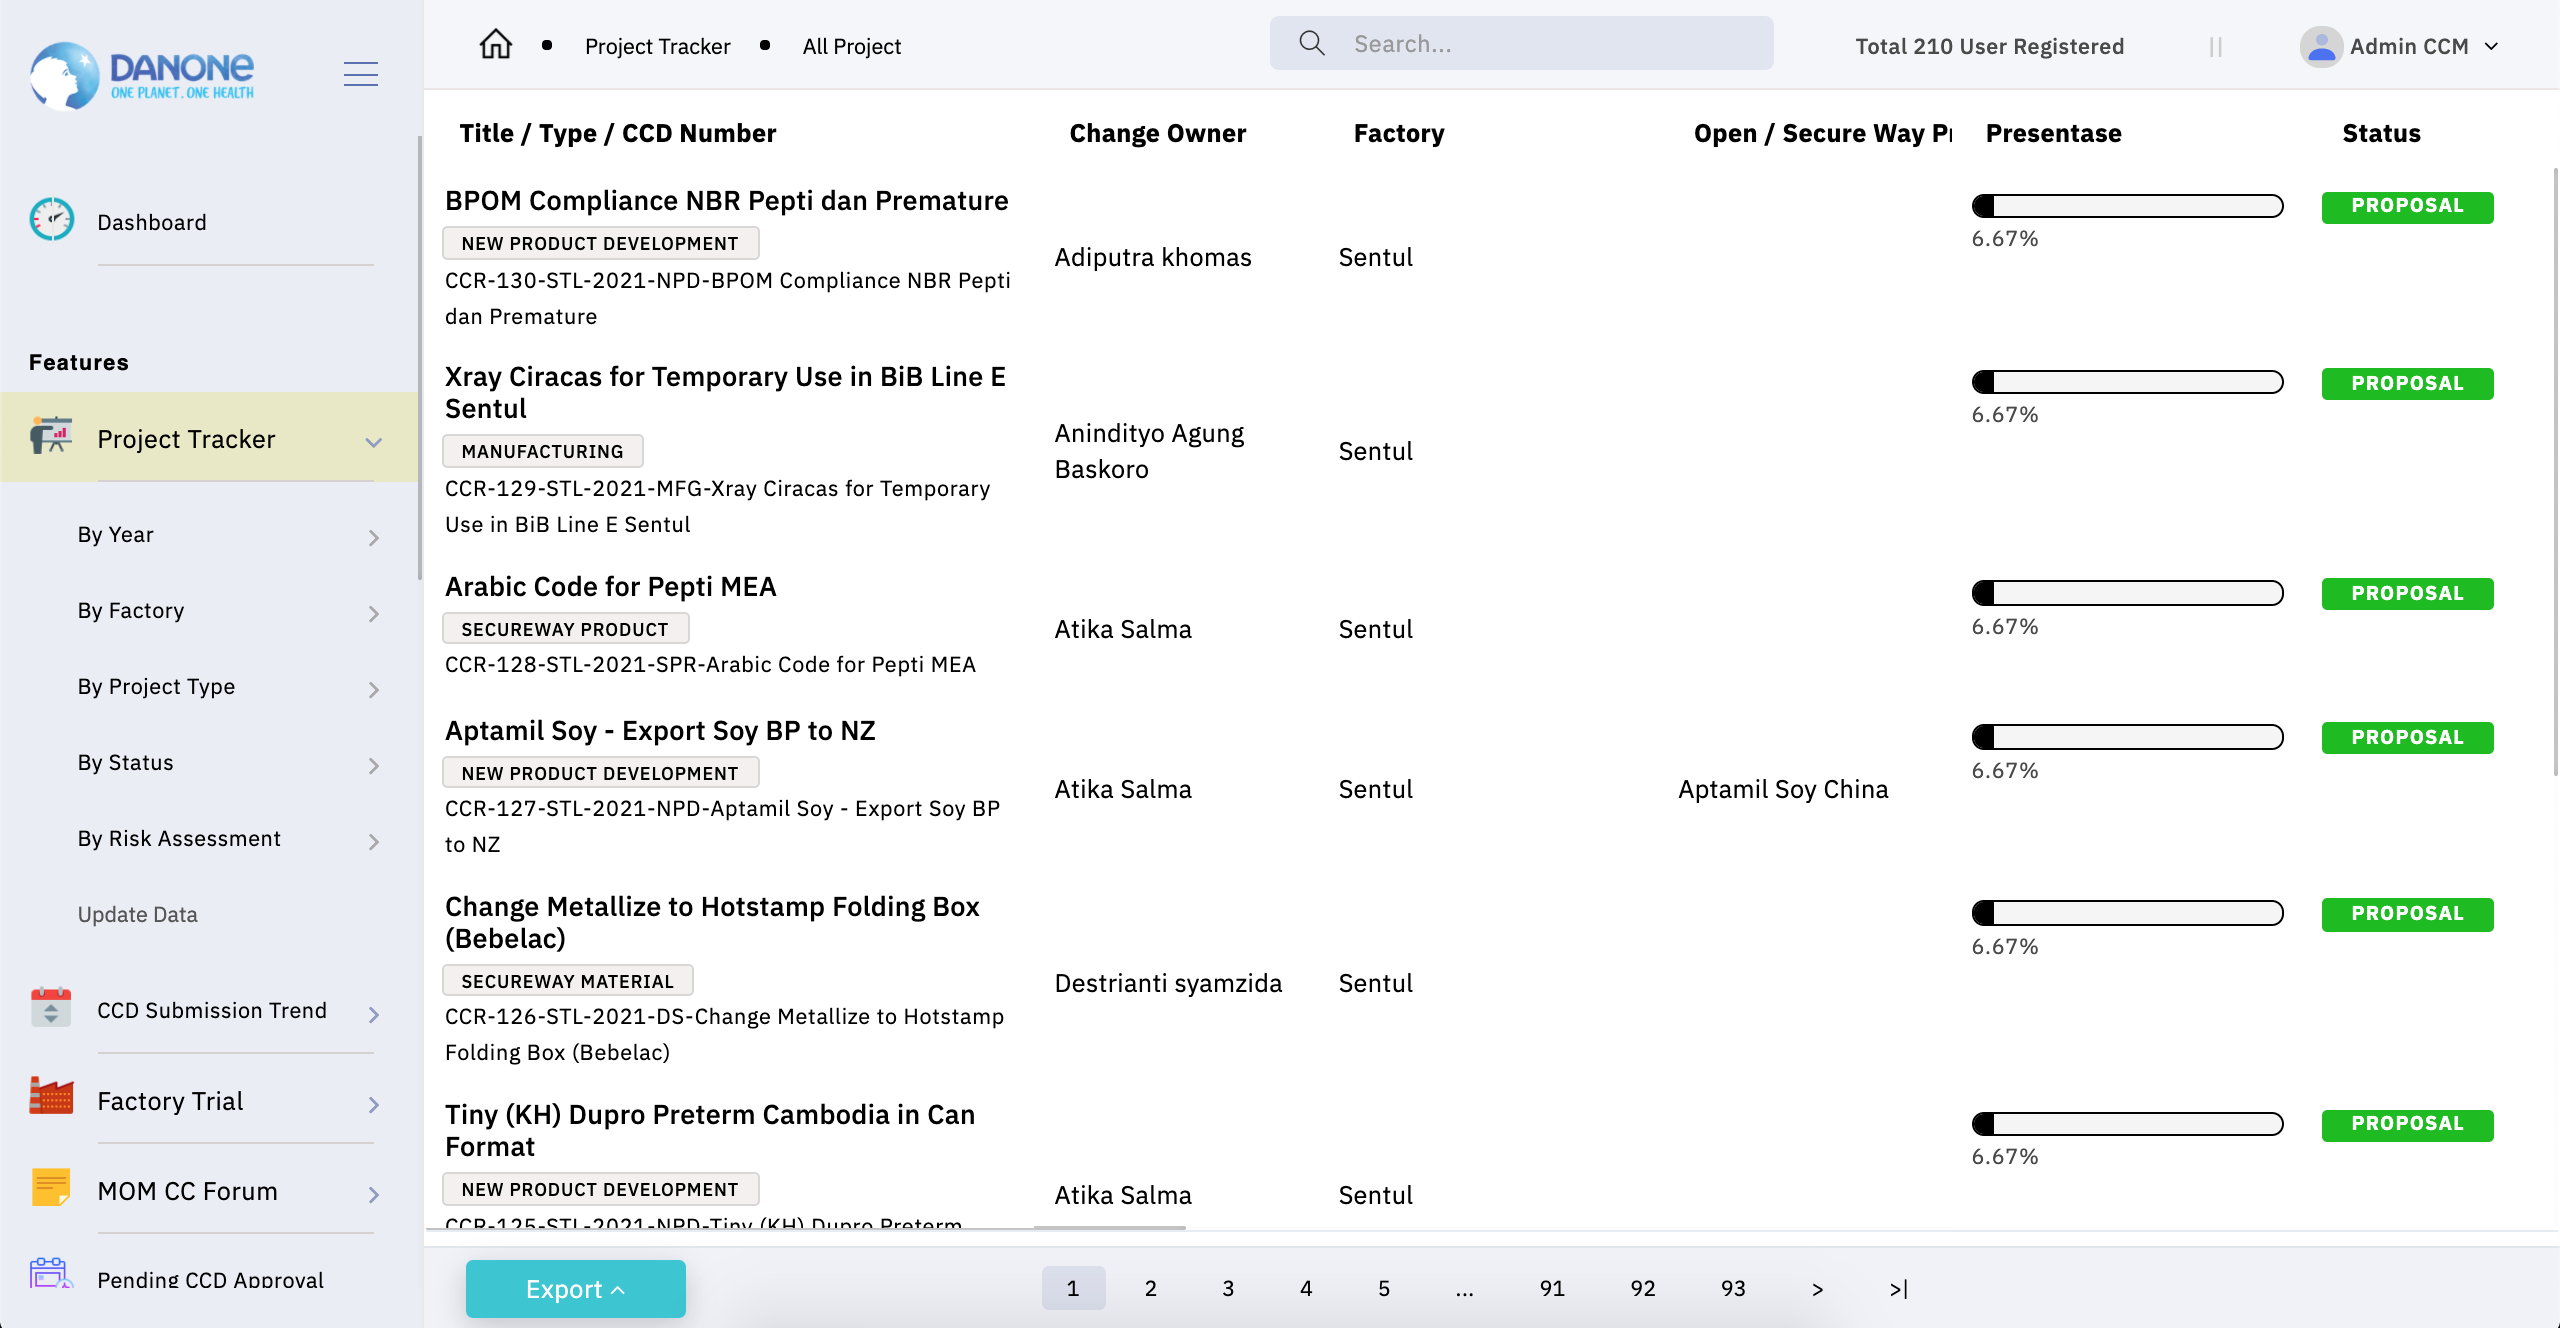Image resolution: width=2560 pixels, height=1328 pixels.
Task: Focus the Search input field
Action: 1522,43
